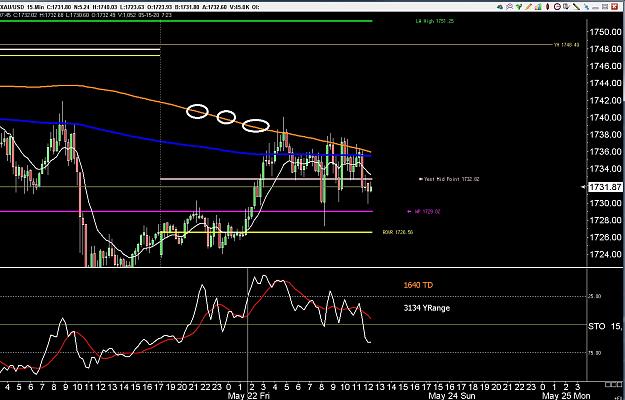This screenshot has height=400, width=625.
Task: Click the May 25 Mon date label
Action: (x=566, y=396)
